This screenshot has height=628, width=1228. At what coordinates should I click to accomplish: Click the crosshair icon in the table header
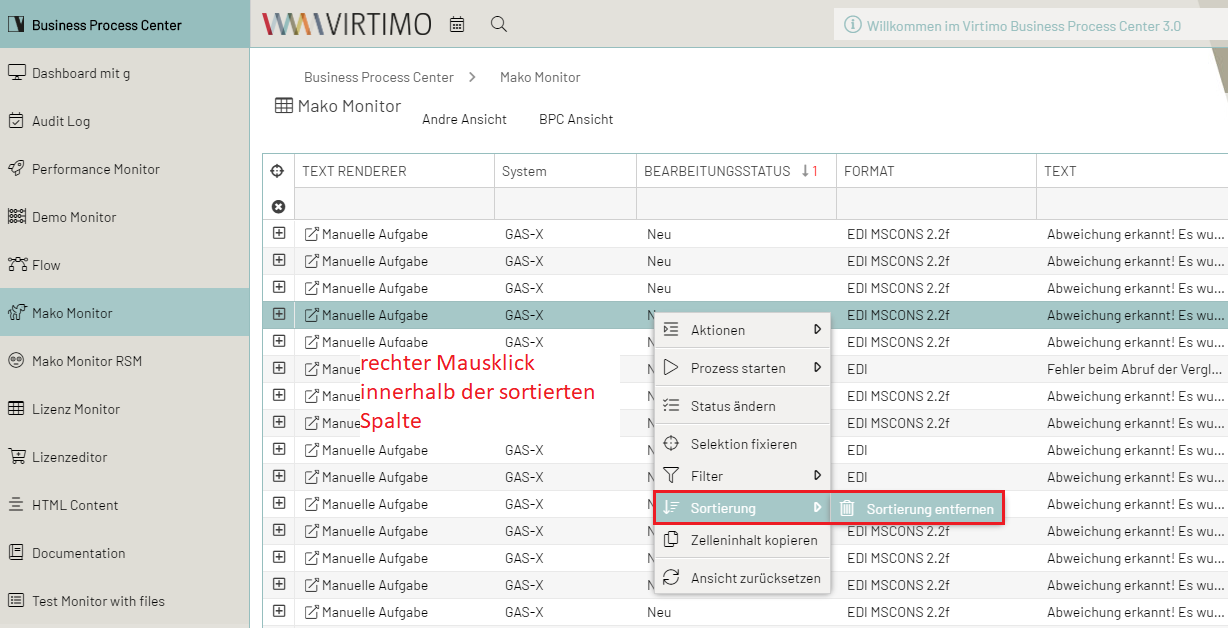278,170
